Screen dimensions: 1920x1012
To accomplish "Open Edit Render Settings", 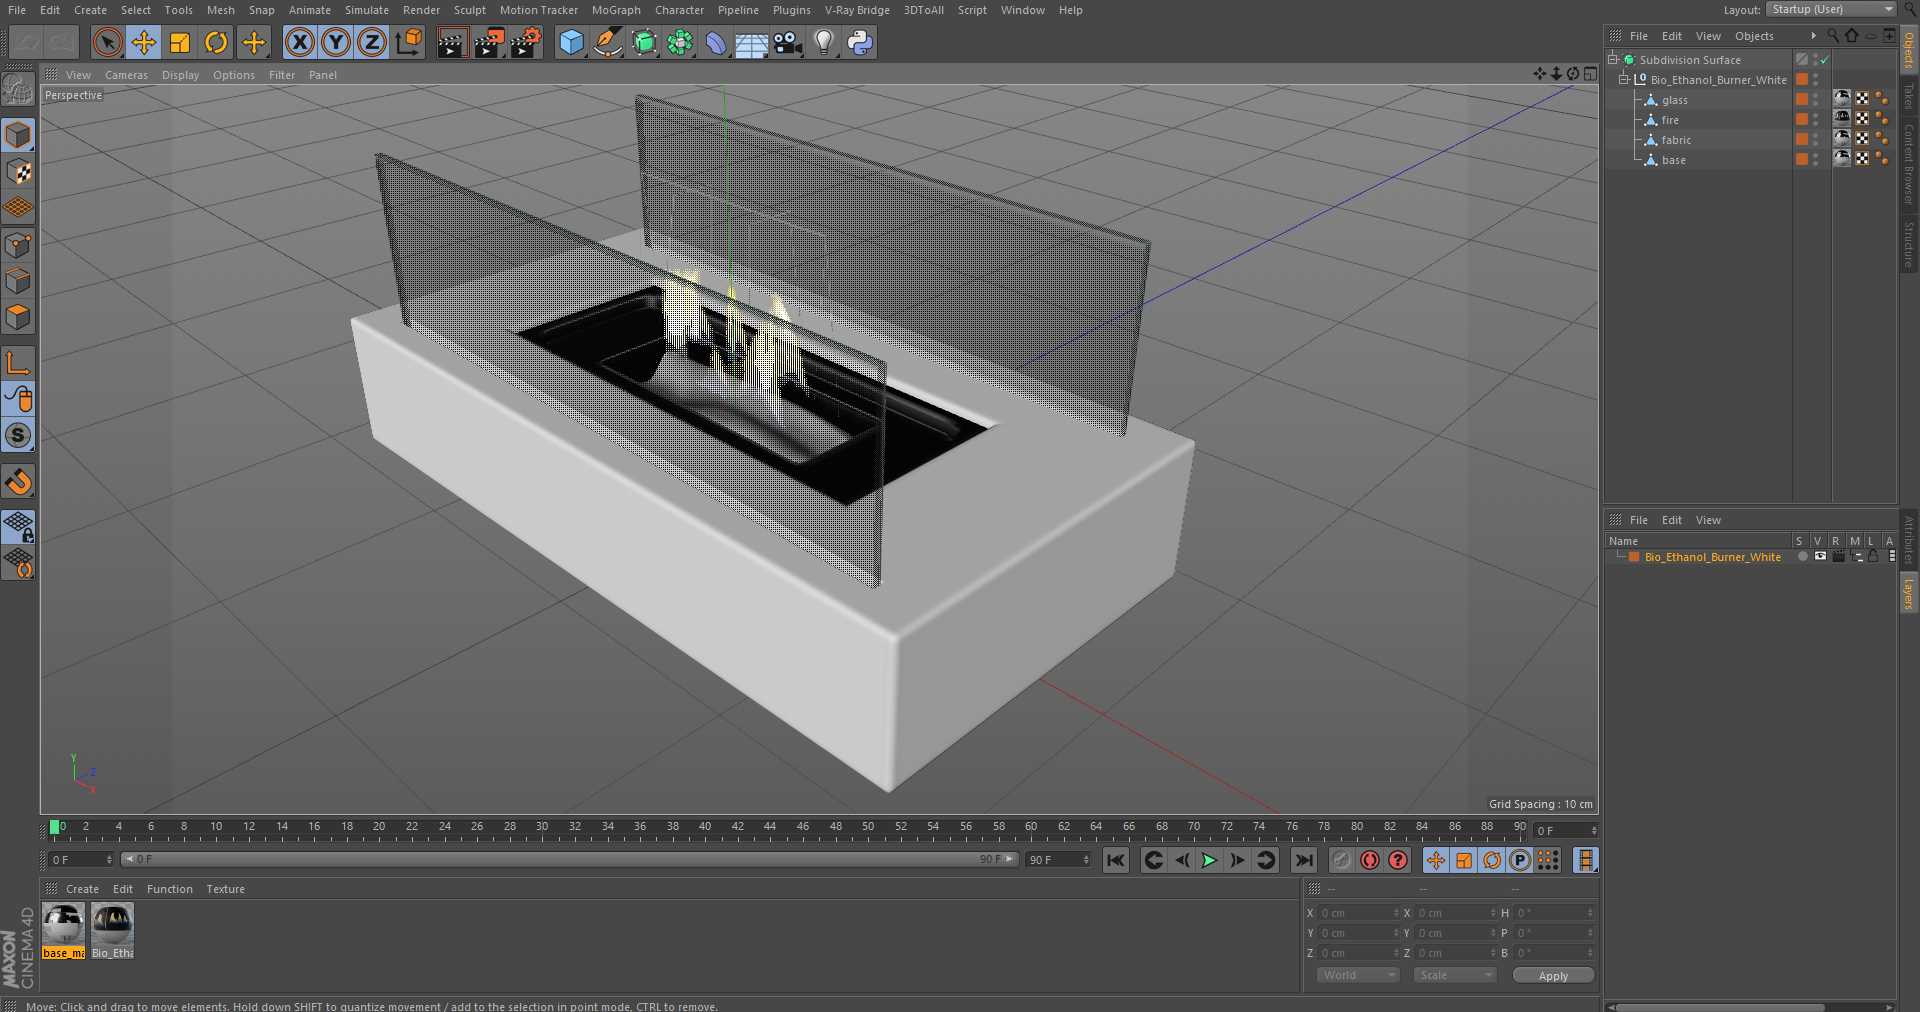I will coord(526,42).
